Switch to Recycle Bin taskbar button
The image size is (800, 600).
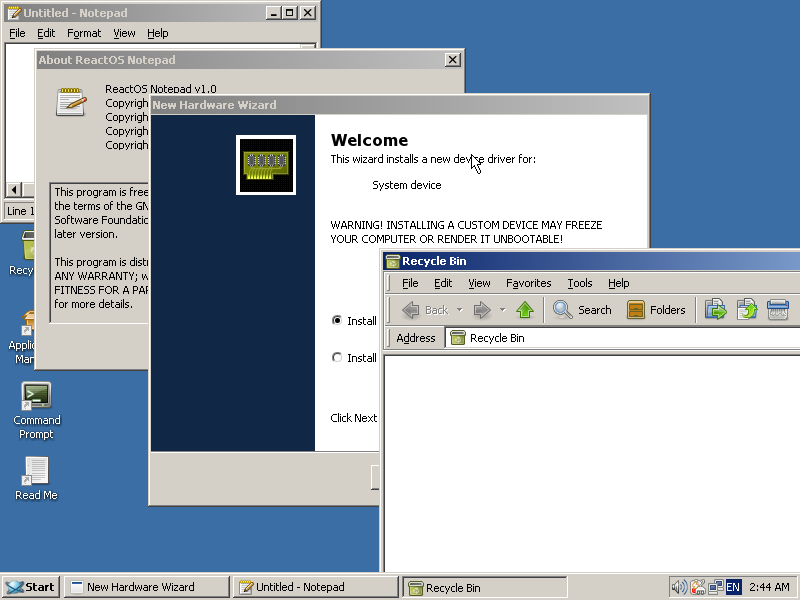[x=485, y=587]
